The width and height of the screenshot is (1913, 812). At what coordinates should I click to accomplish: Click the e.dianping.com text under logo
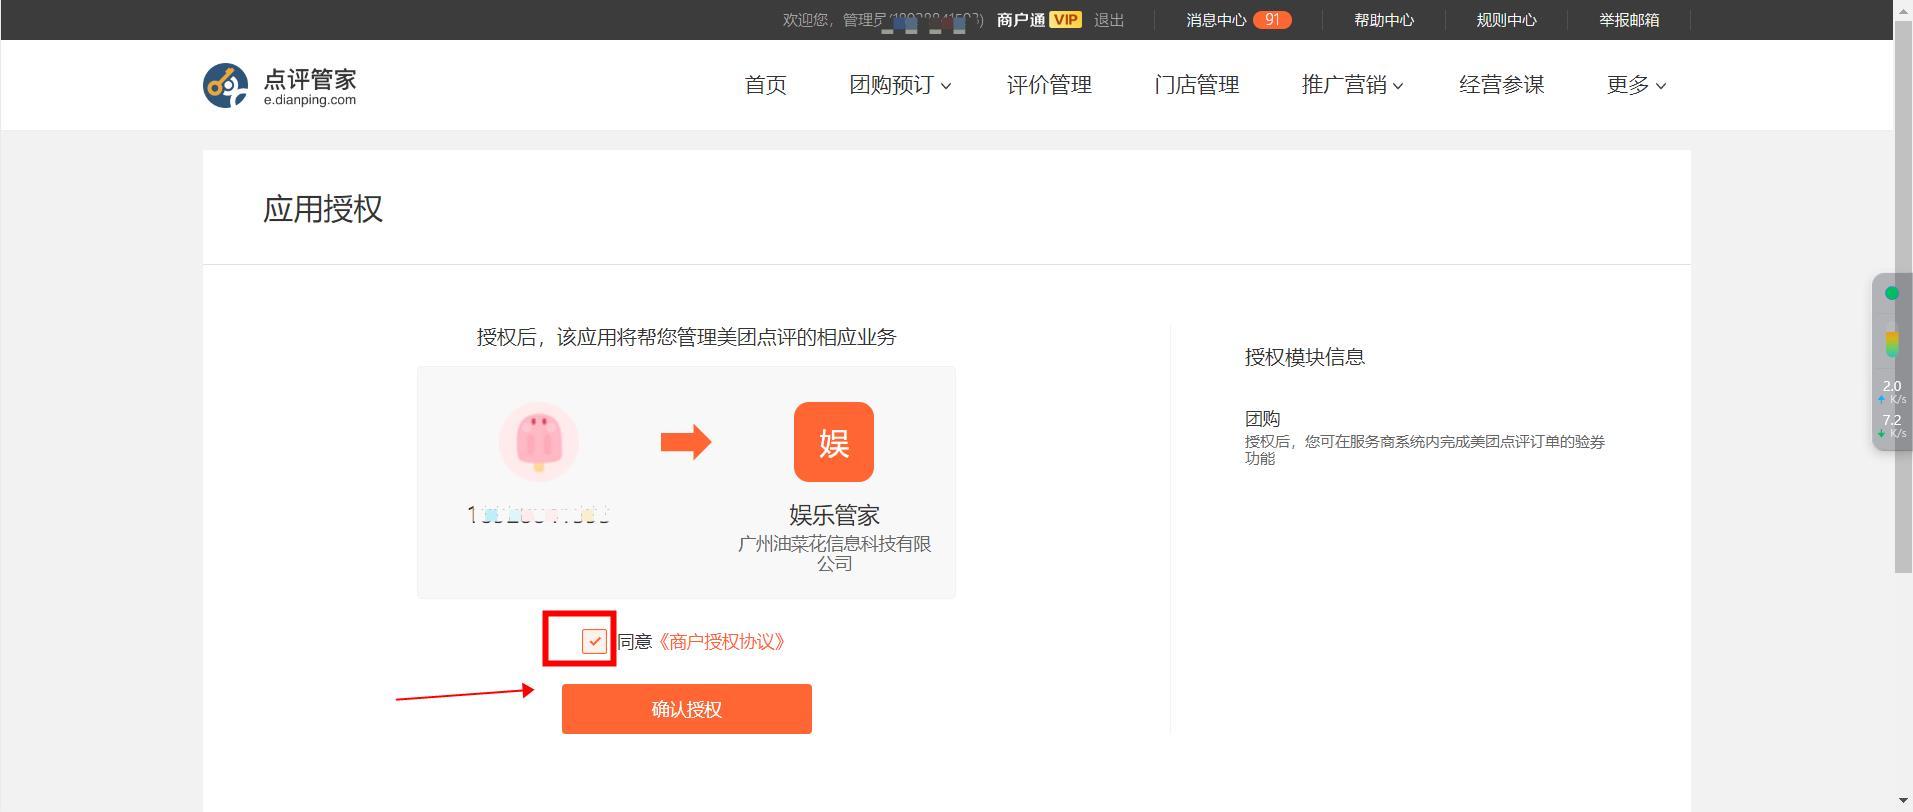point(310,100)
